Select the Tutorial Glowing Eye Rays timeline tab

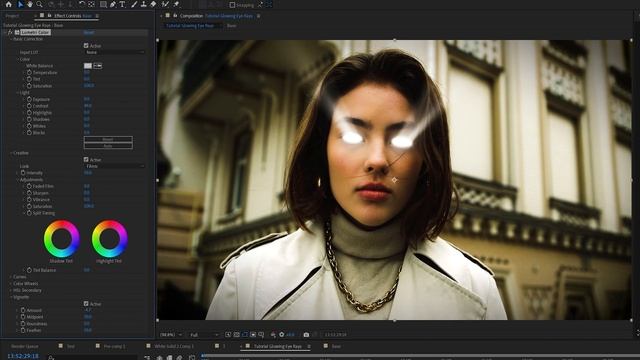pos(278,346)
